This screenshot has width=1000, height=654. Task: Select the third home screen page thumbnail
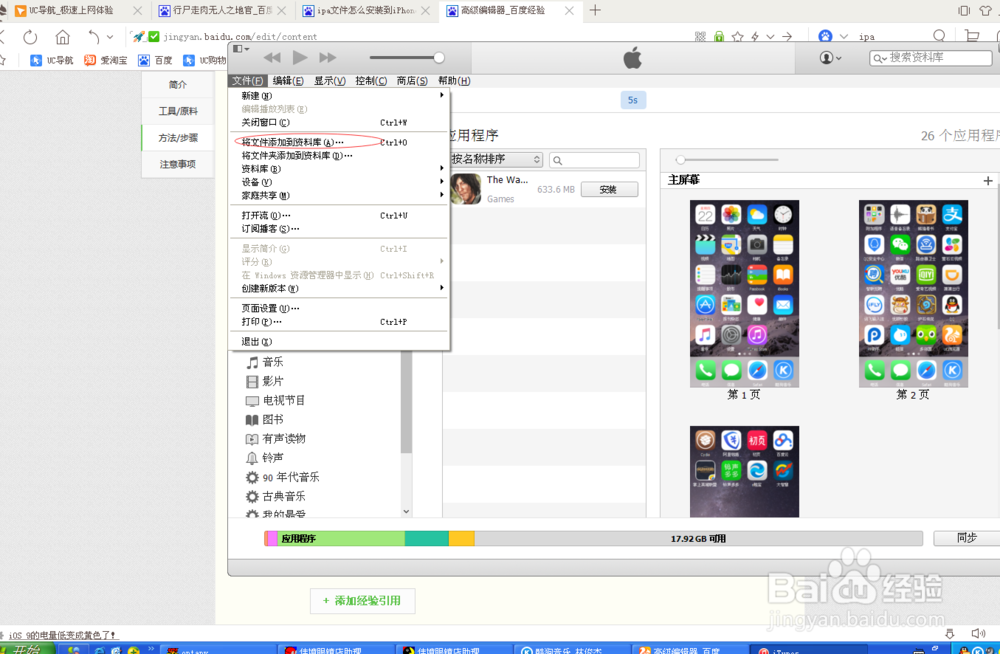(x=744, y=472)
